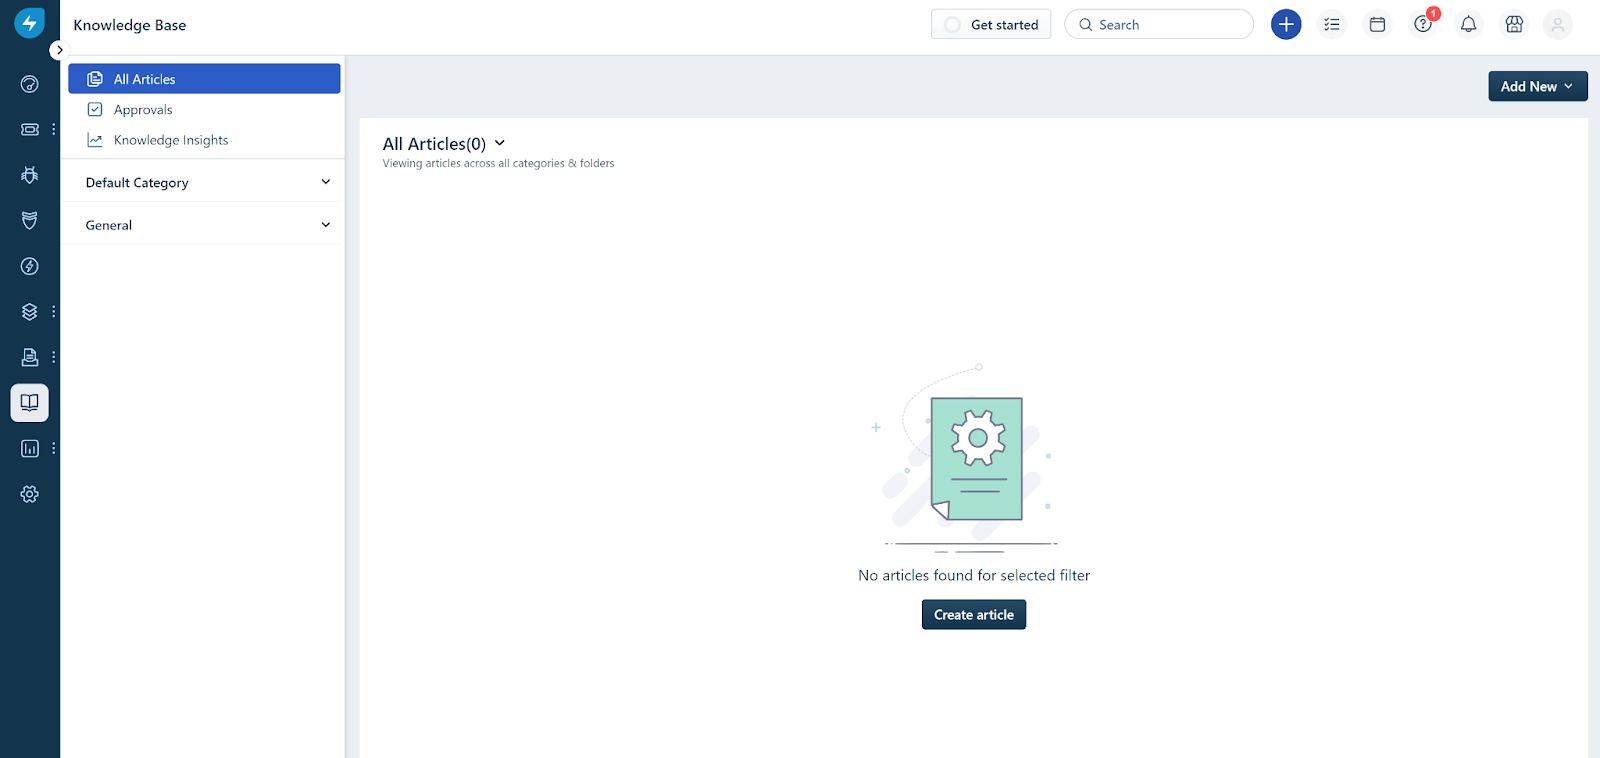Open the Admin settings gear icon
Viewport: 1600px width, 758px height.
click(x=30, y=494)
